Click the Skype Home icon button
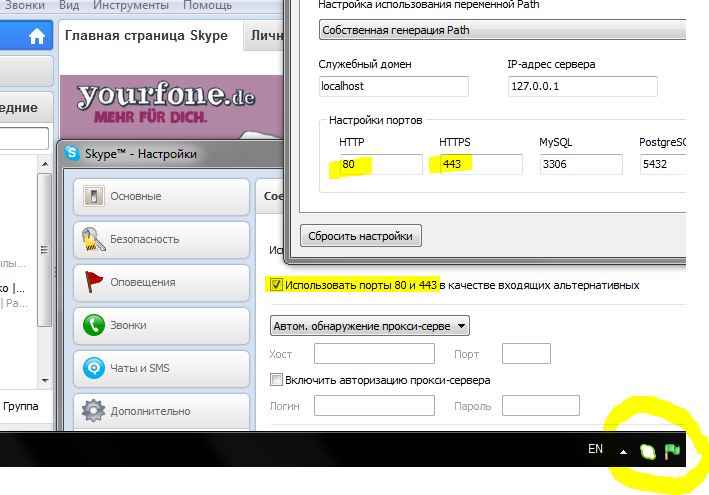 (37, 37)
